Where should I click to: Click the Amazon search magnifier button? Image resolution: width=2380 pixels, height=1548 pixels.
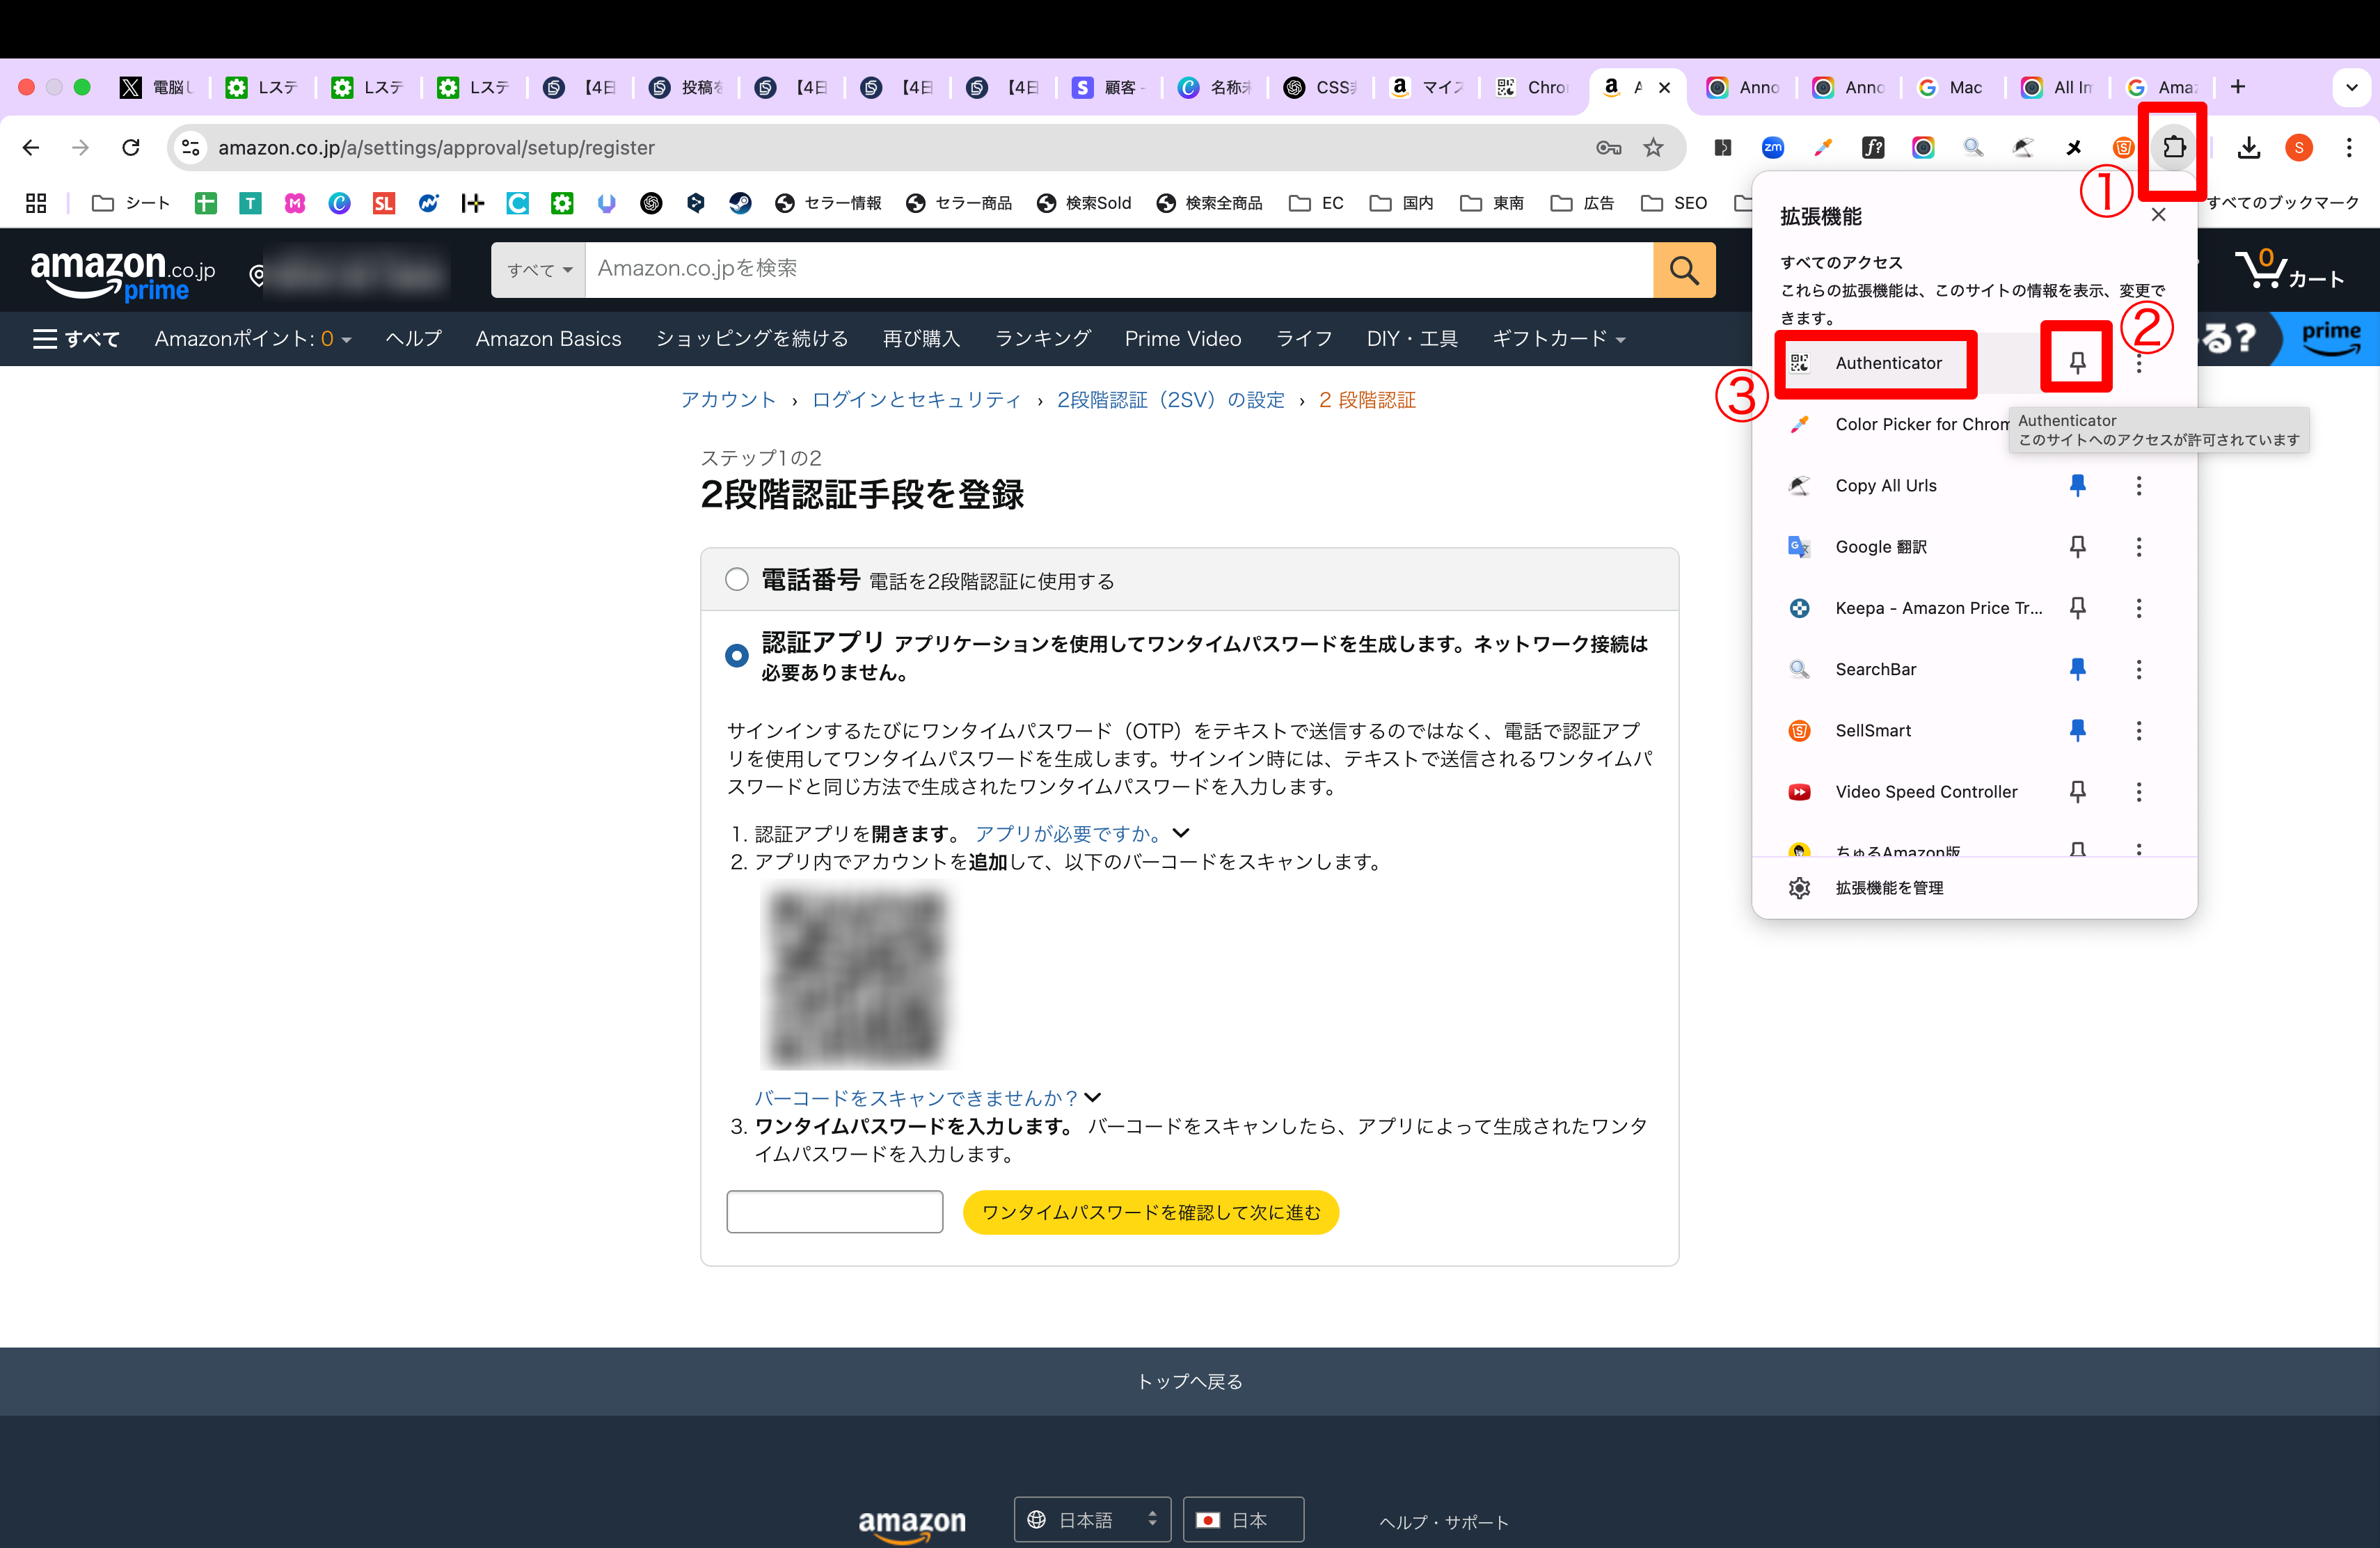[x=1684, y=270]
